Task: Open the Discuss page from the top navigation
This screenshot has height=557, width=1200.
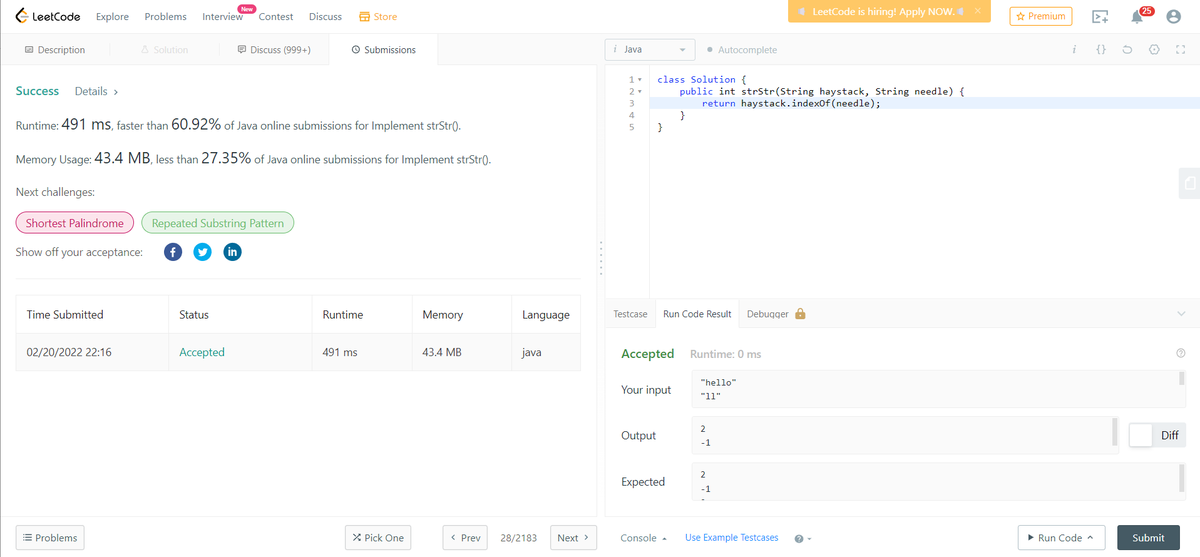Action: (x=325, y=17)
